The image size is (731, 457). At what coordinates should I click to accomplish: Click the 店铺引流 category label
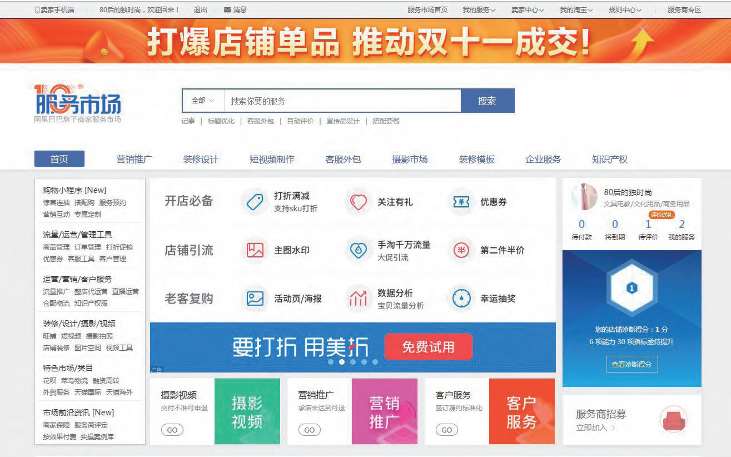tap(189, 250)
